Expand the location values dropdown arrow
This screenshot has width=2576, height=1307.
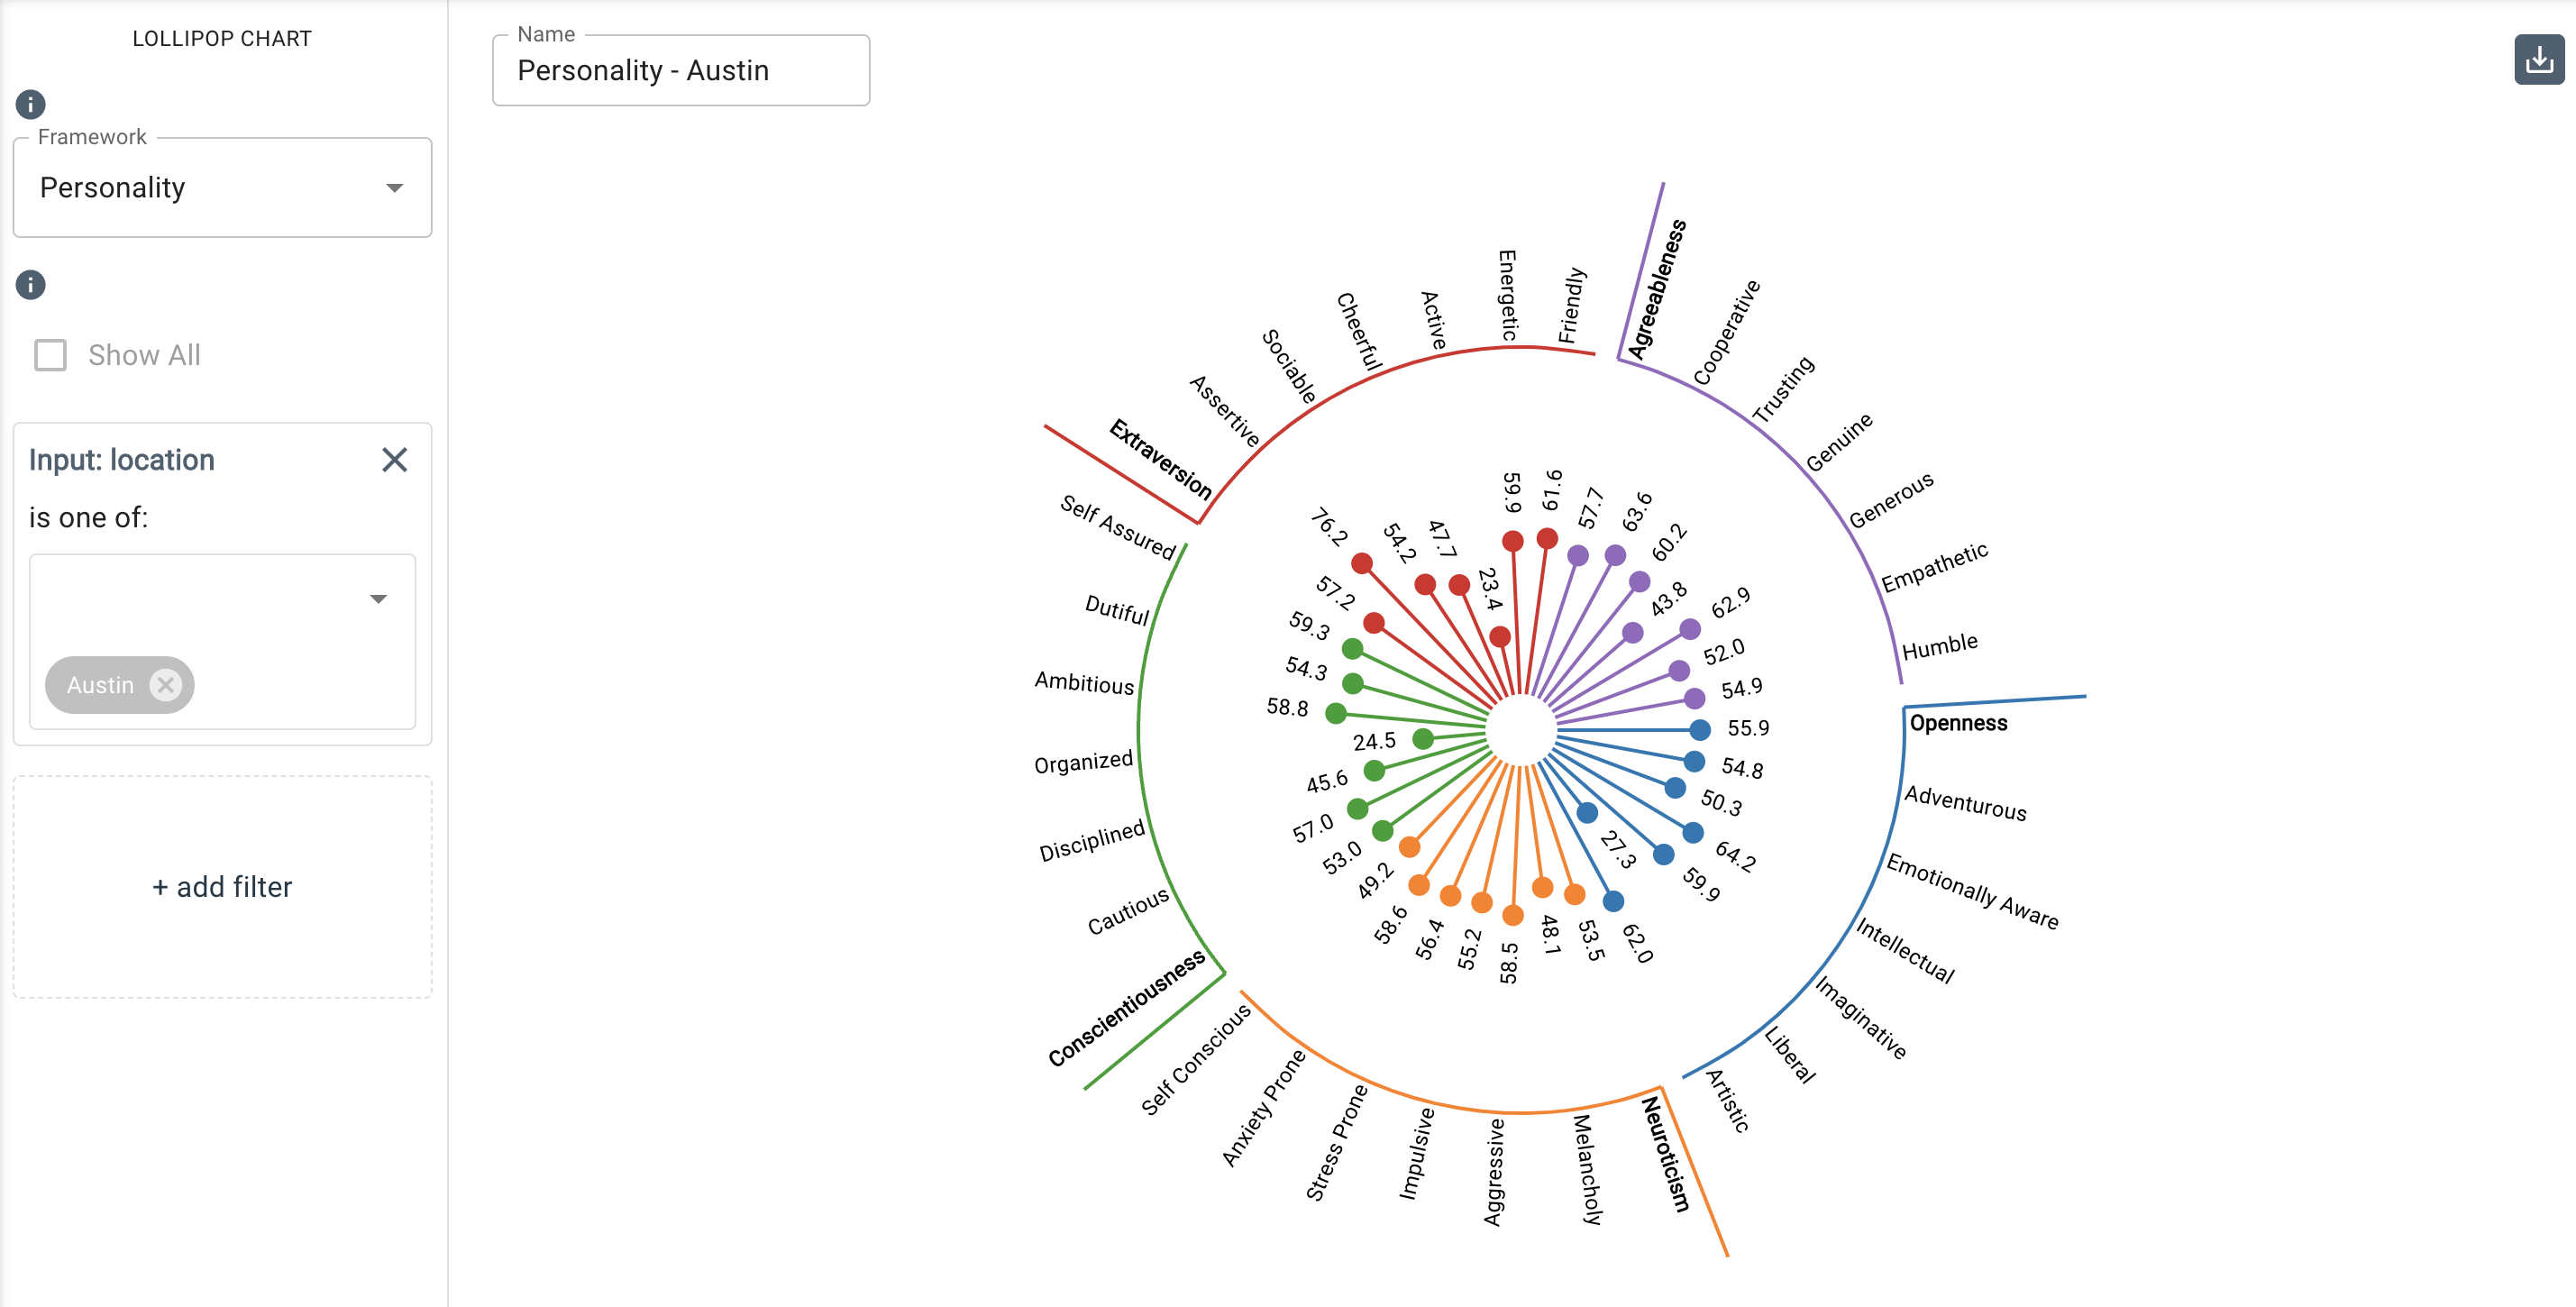point(378,599)
